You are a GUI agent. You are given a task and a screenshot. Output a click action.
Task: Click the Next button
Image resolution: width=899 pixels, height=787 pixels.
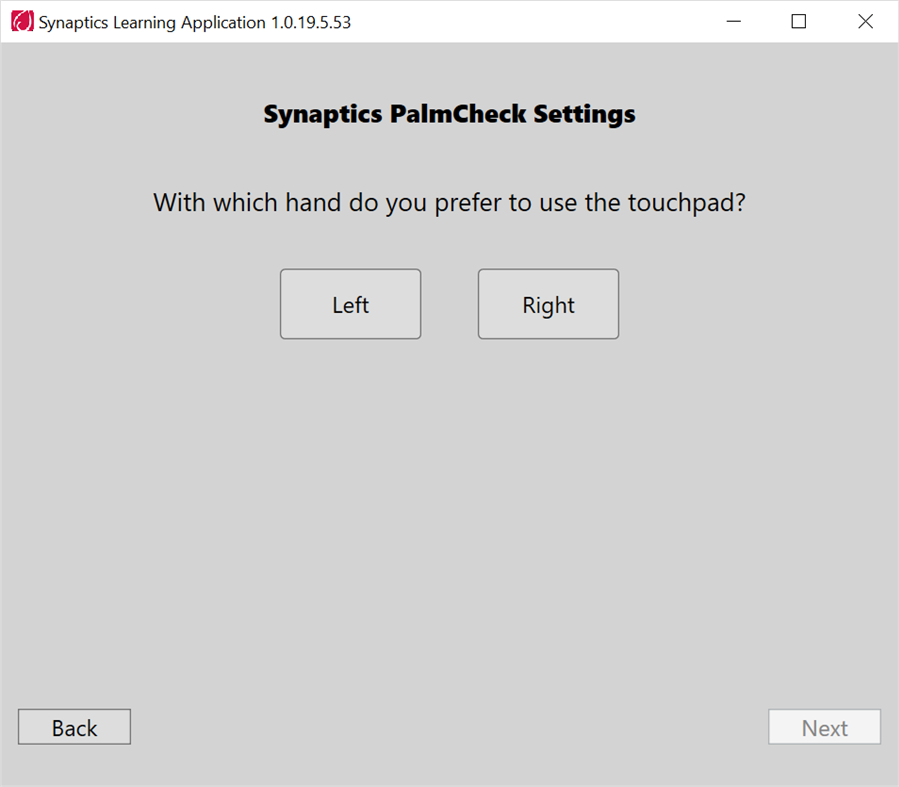click(x=824, y=726)
